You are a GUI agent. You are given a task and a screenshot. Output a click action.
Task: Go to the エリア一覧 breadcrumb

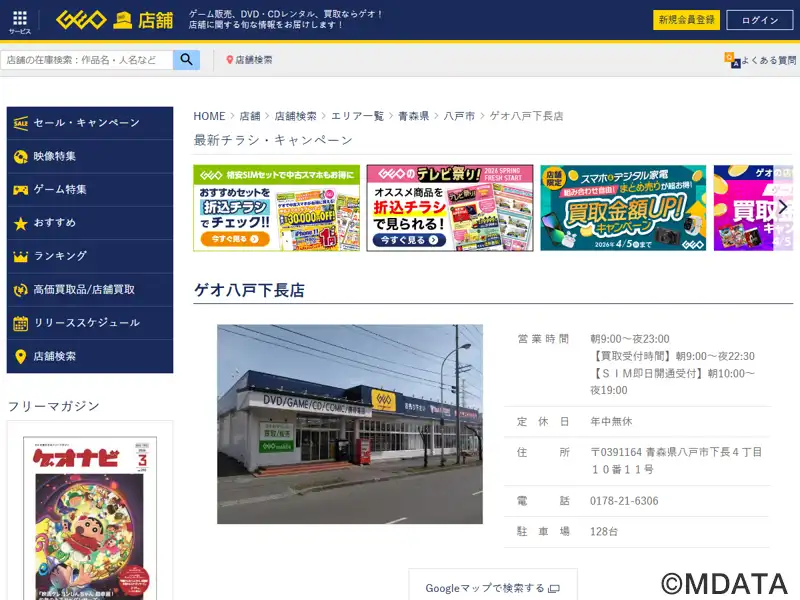point(357,116)
